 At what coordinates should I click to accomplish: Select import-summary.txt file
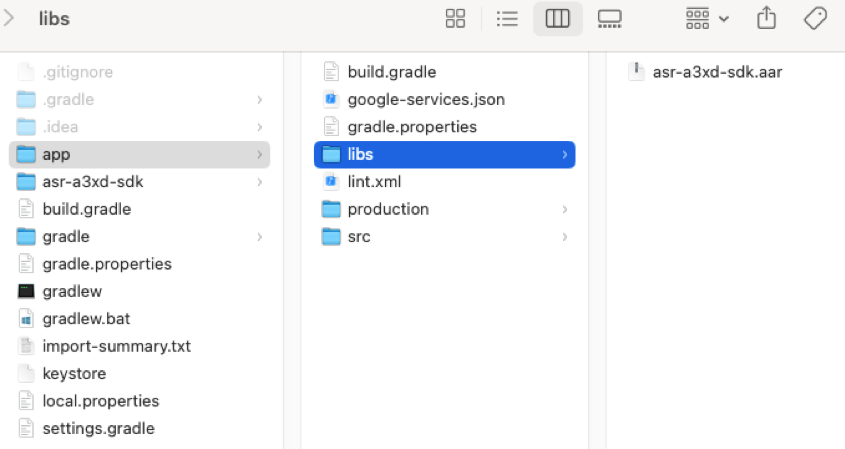pyautogui.click(x=116, y=346)
